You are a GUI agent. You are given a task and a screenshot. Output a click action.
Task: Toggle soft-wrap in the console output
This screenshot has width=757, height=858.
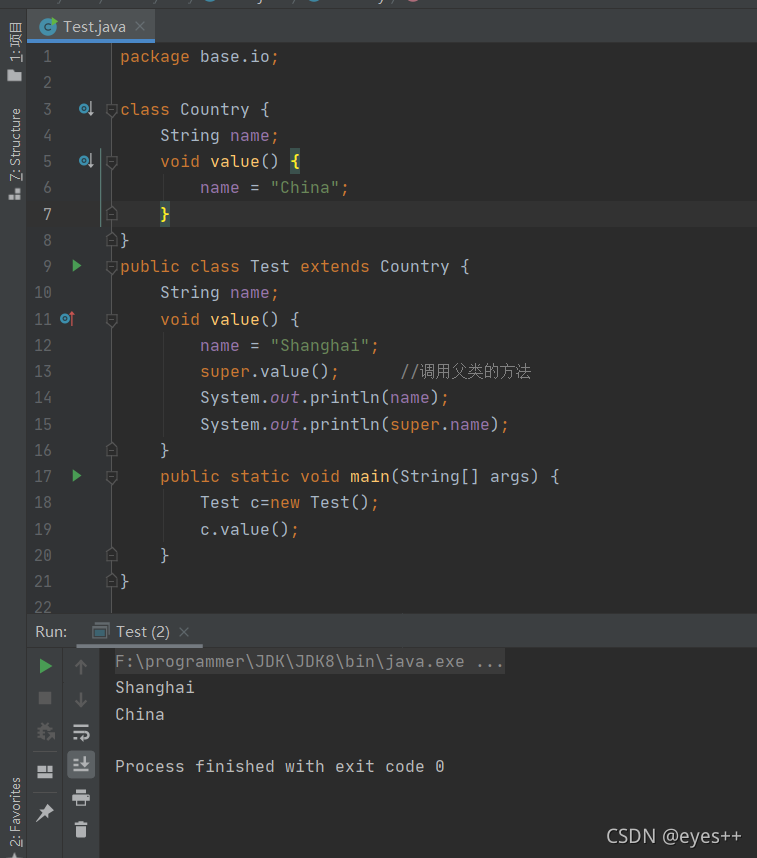click(81, 732)
